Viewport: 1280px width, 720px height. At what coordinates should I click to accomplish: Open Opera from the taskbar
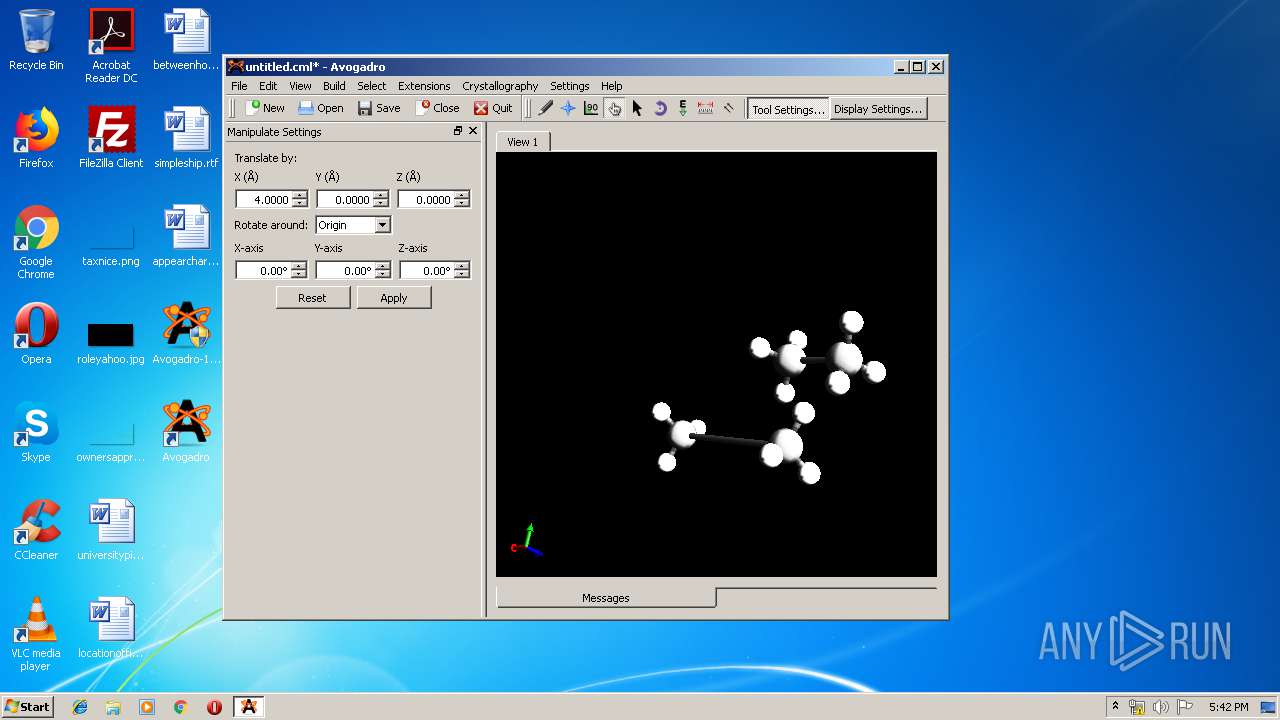click(214, 707)
